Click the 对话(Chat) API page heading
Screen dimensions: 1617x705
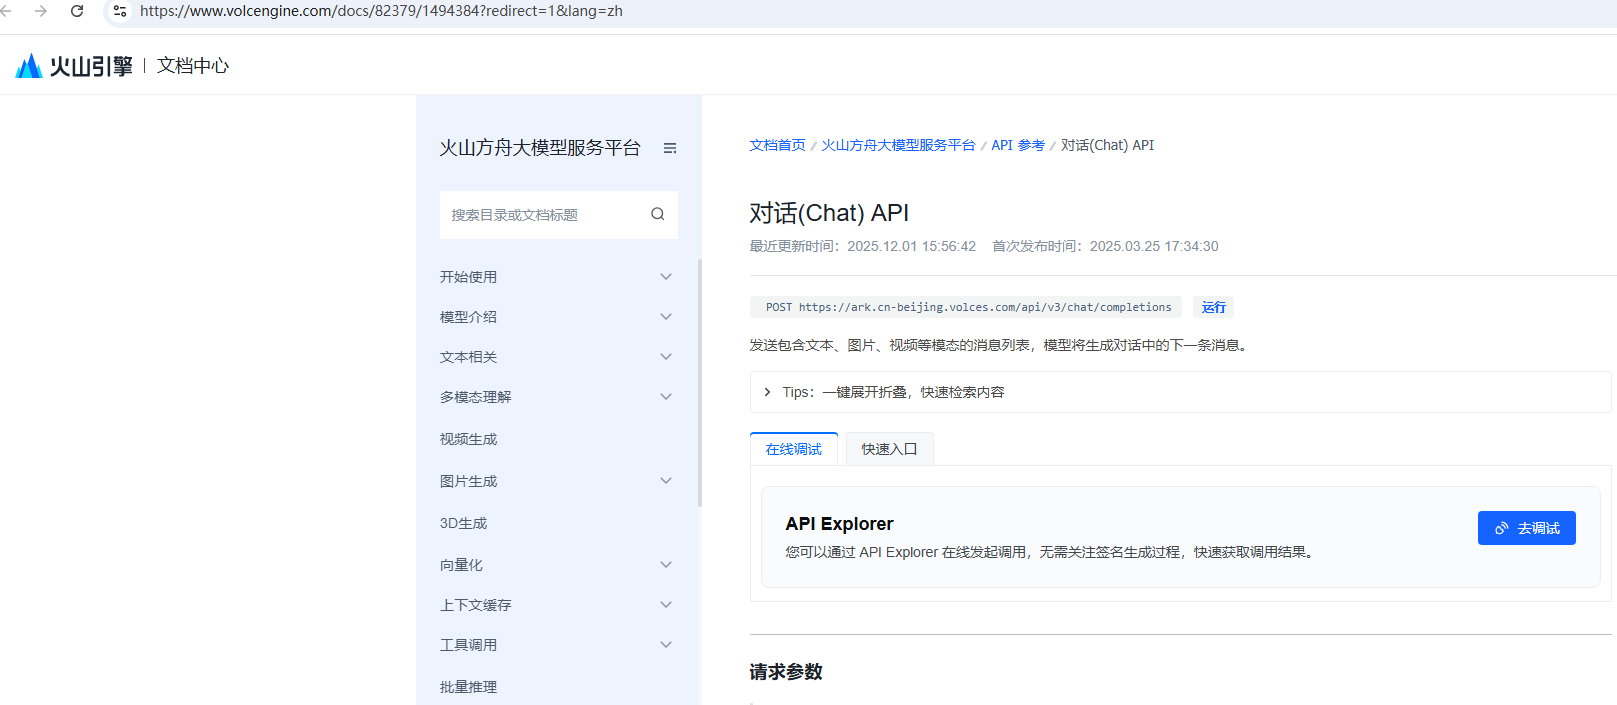[829, 213]
